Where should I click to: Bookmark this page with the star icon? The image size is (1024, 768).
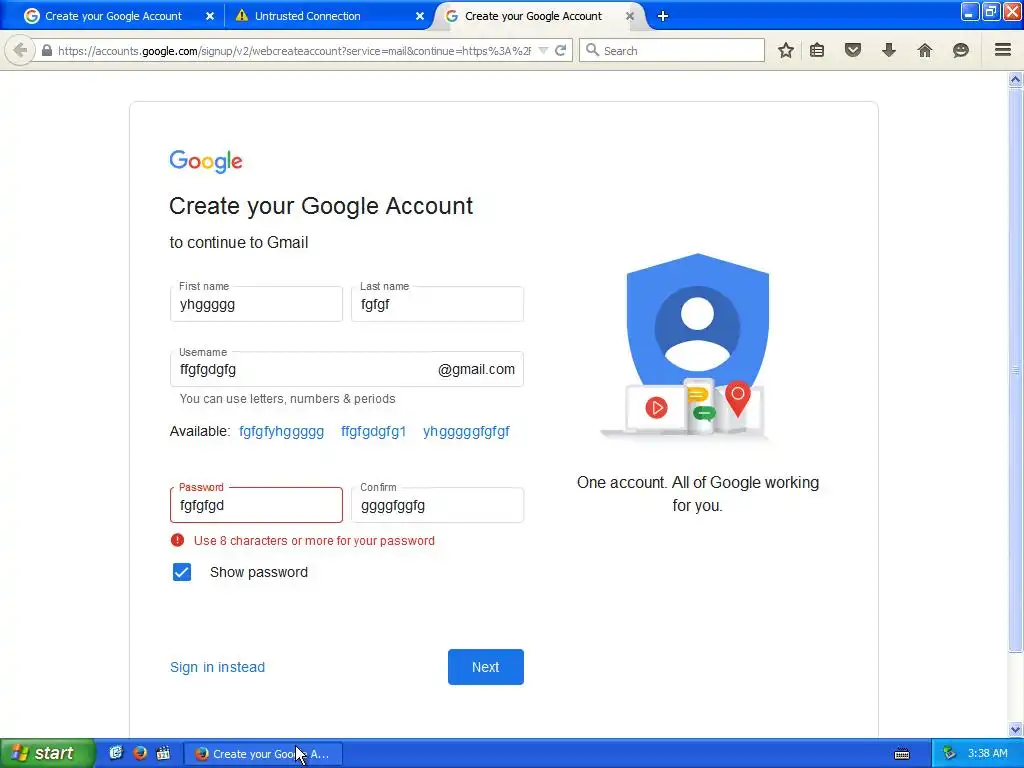click(786, 50)
